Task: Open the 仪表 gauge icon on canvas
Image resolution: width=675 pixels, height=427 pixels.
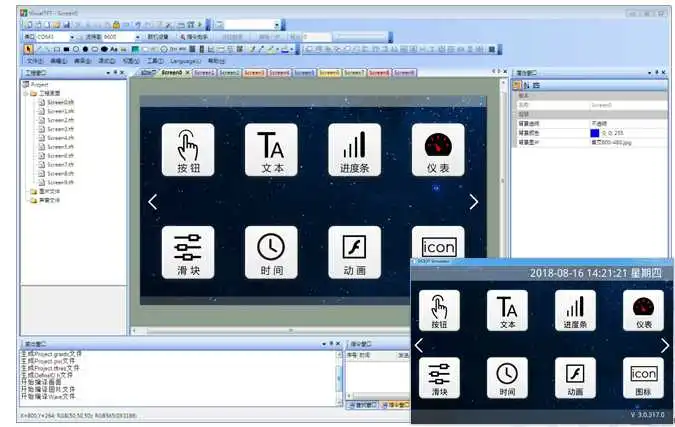Action: point(438,150)
